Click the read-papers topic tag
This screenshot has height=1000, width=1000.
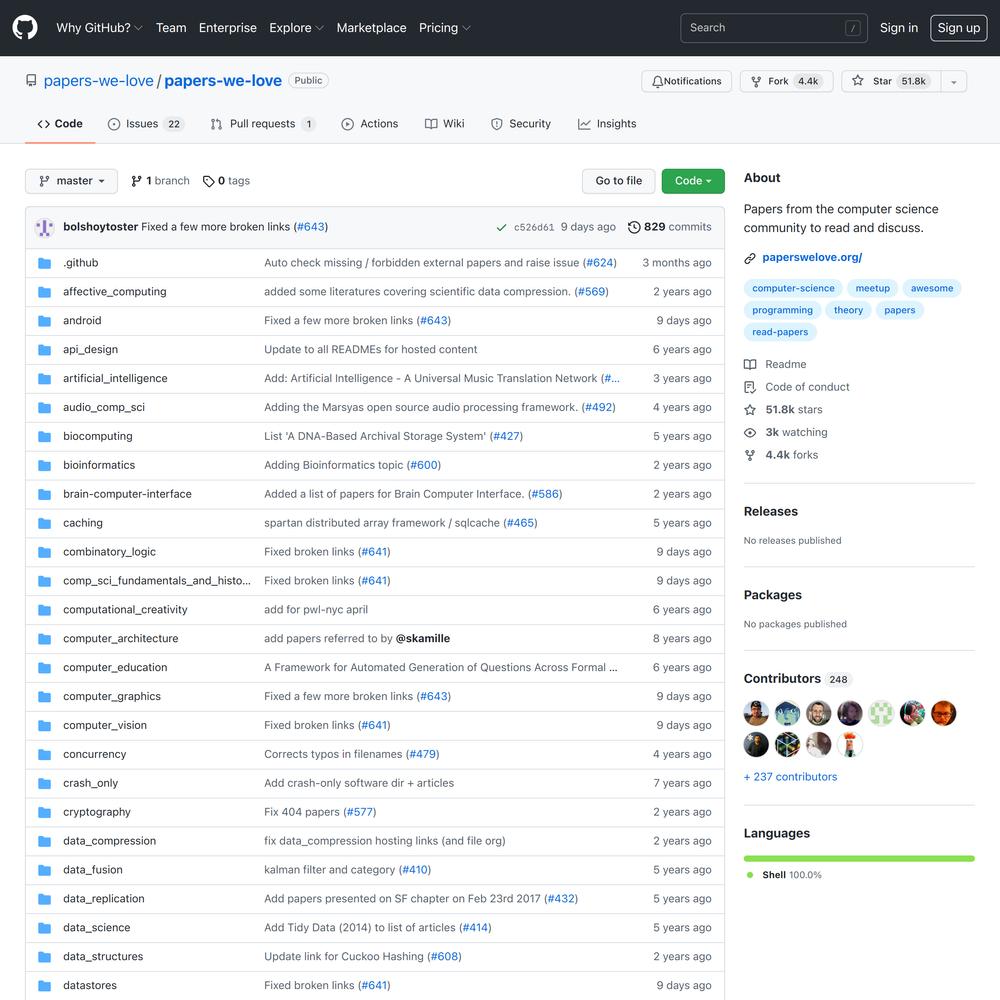pos(779,332)
